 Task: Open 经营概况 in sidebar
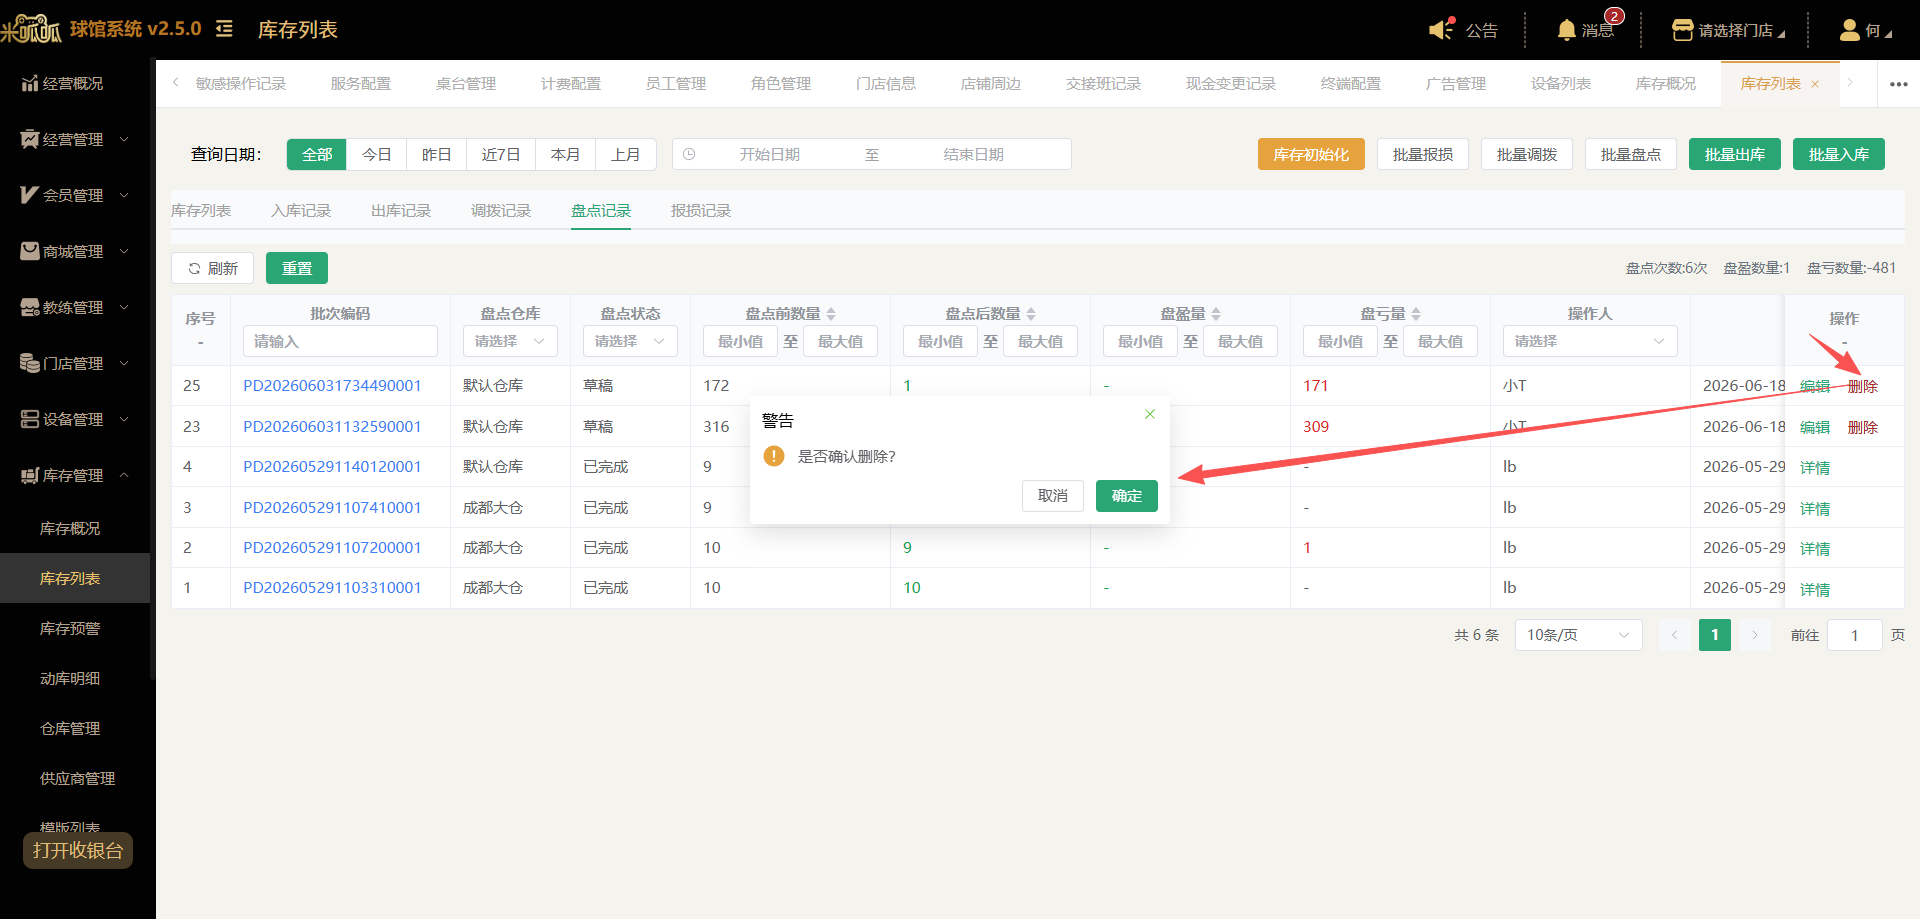click(x=75, y=84)
